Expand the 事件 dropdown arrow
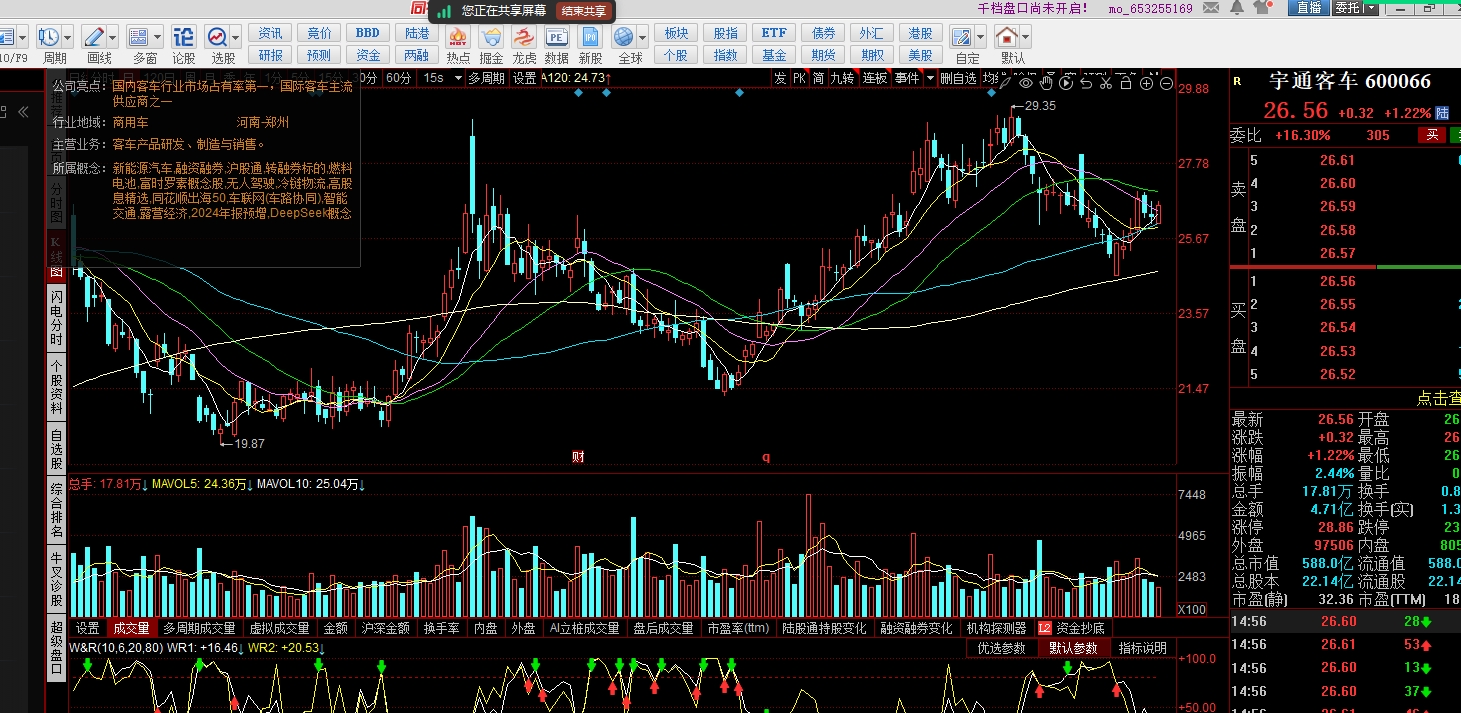 click(930, 78)
